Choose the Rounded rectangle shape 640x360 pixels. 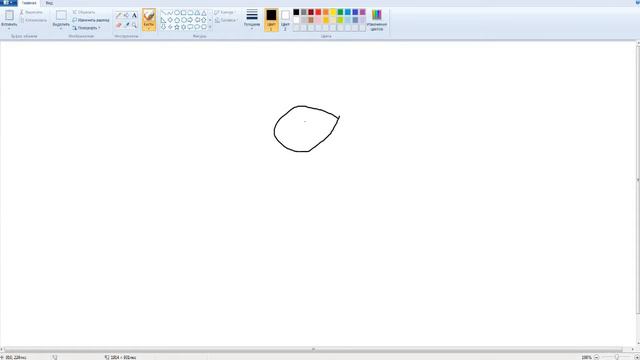[190, 13]
